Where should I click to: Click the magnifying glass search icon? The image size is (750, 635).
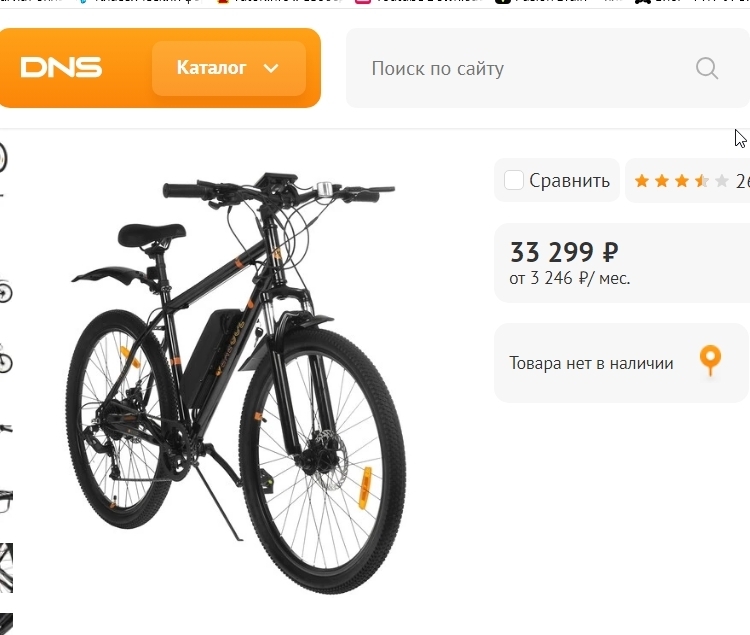click(x=707, y=68)
